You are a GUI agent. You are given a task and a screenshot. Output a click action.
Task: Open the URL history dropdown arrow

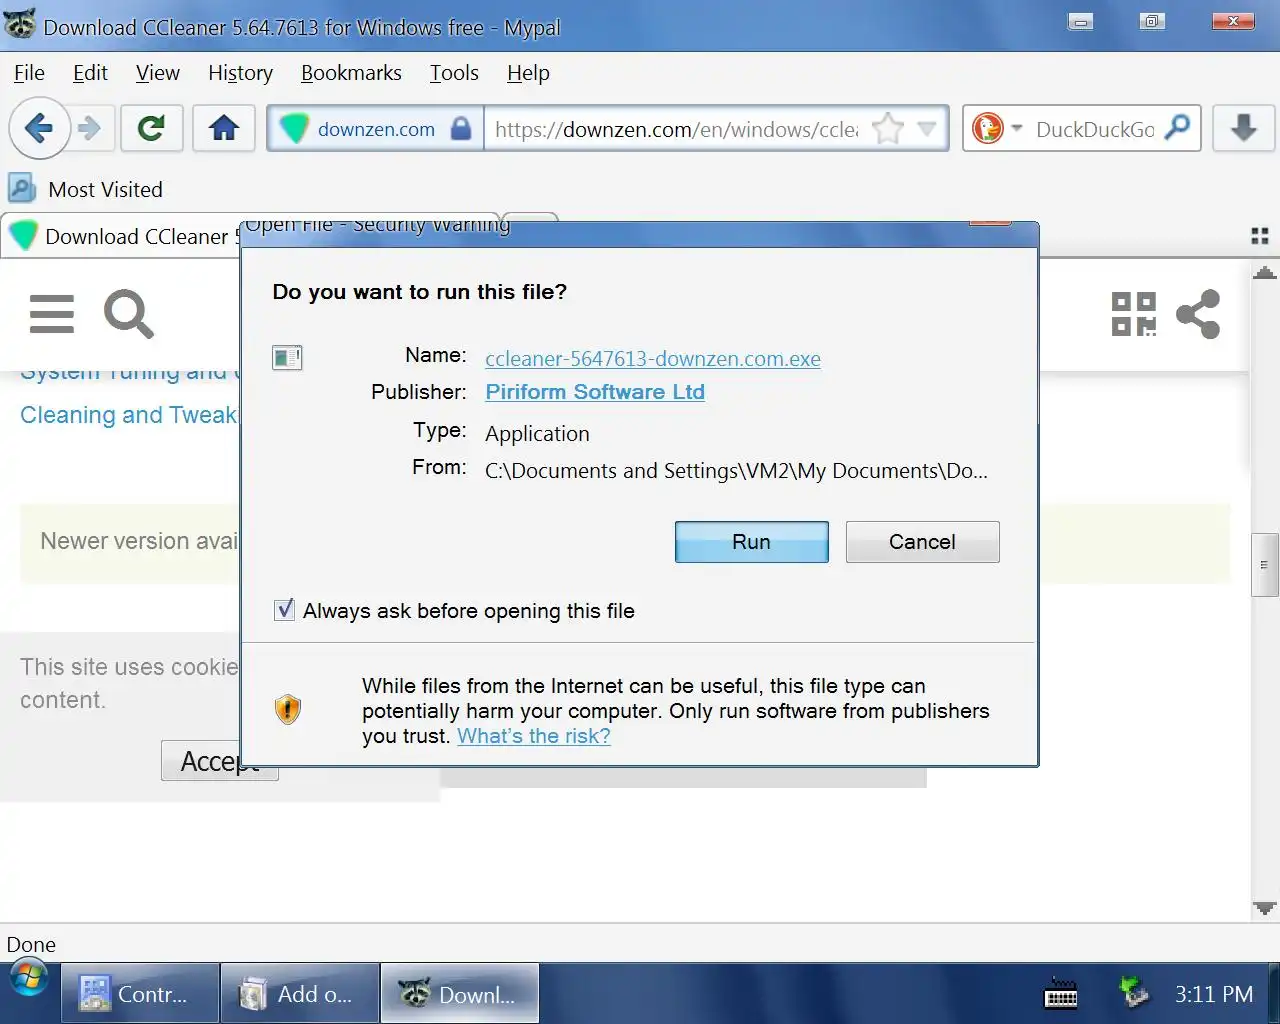(x=927, y=129)
